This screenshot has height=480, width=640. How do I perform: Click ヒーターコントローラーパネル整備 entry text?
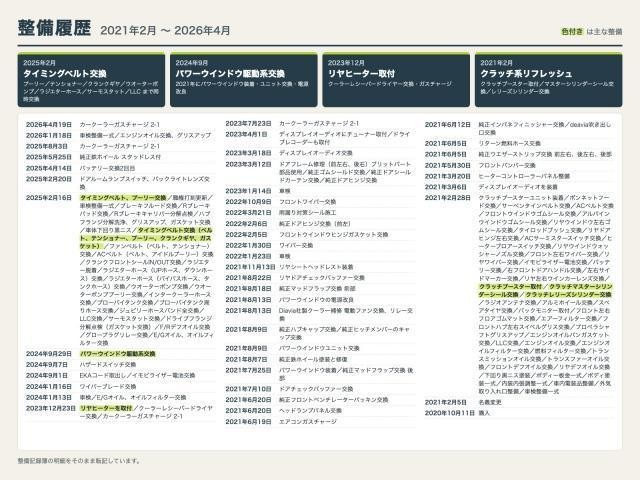[x=524, y=176]
